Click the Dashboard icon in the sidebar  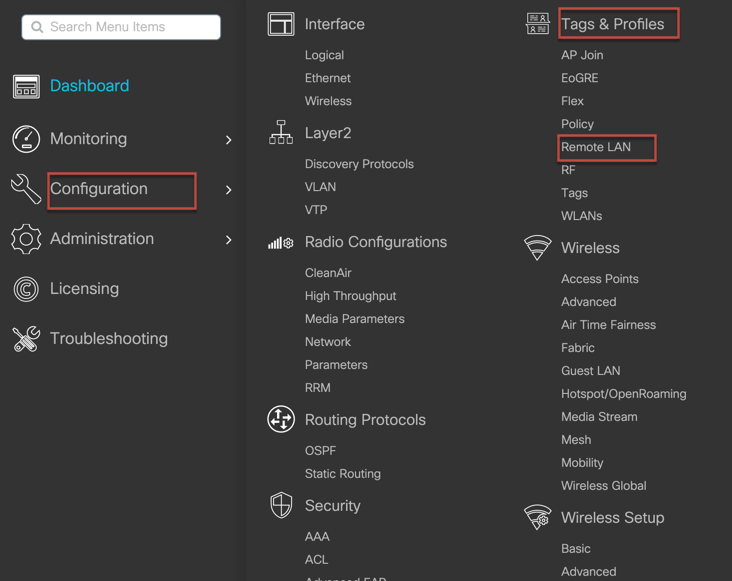pos(26,86)
